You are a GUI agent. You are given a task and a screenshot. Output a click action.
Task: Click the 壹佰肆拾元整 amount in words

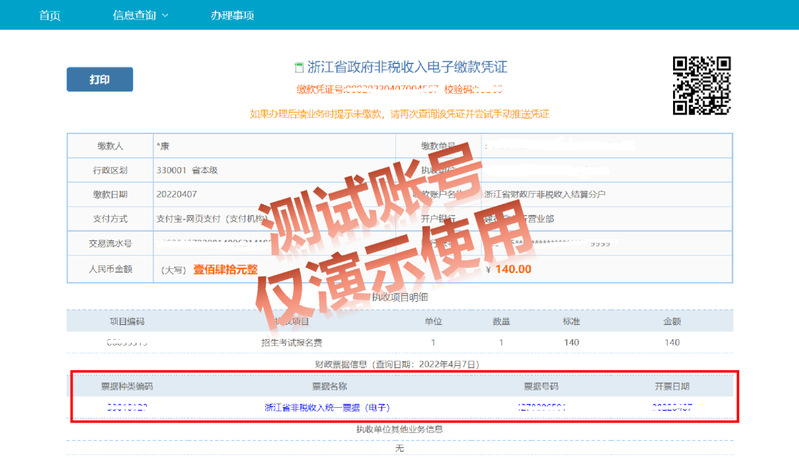225,269
